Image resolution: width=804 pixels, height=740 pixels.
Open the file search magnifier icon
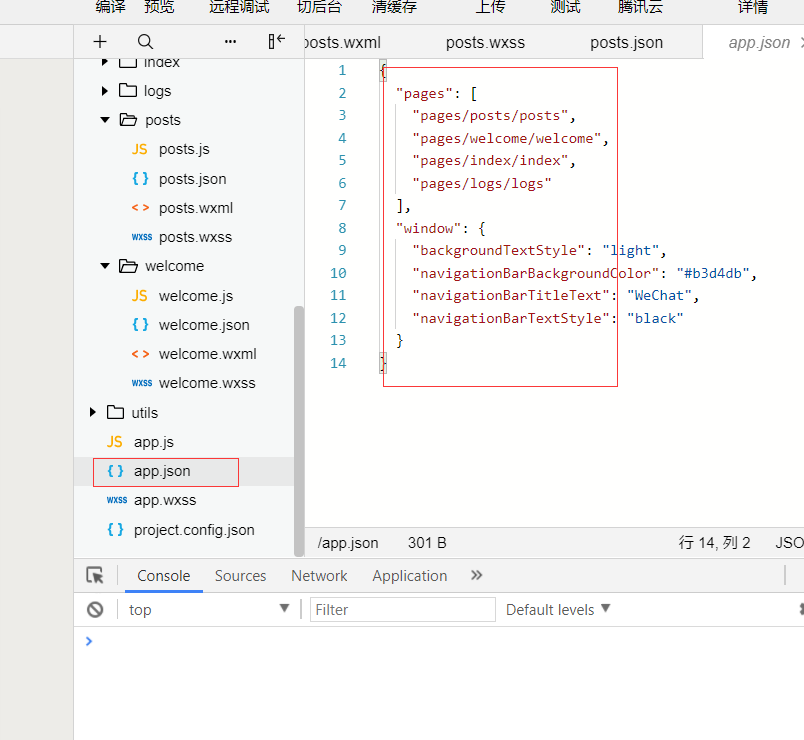coord(145,41)
